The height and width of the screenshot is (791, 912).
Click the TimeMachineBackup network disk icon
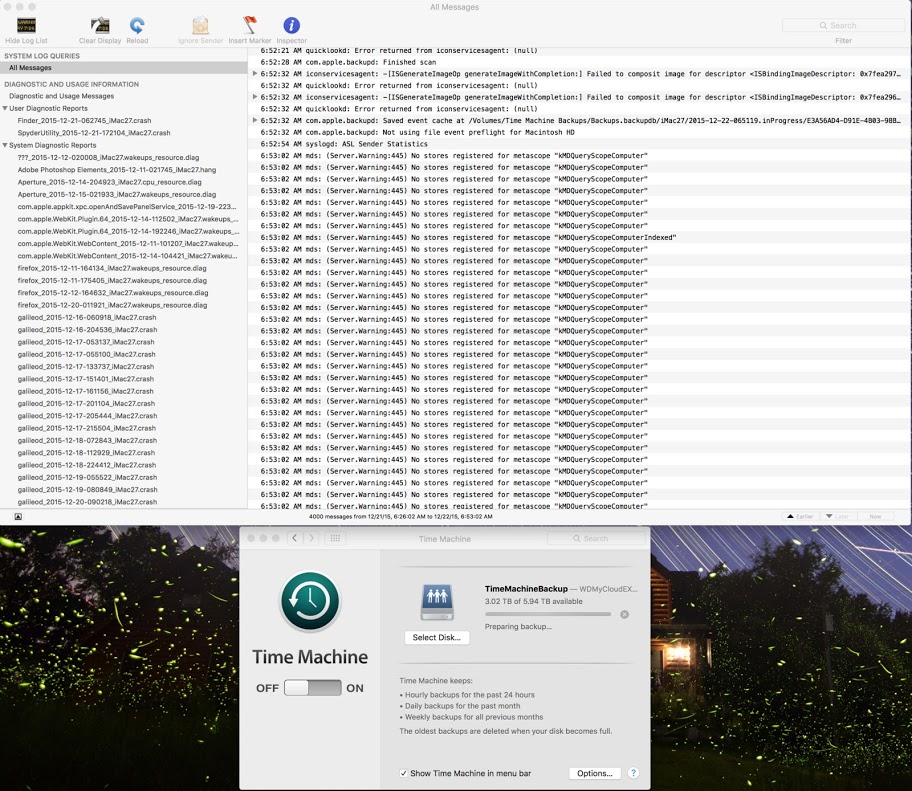pyautogui.click(x=437, y=603)
